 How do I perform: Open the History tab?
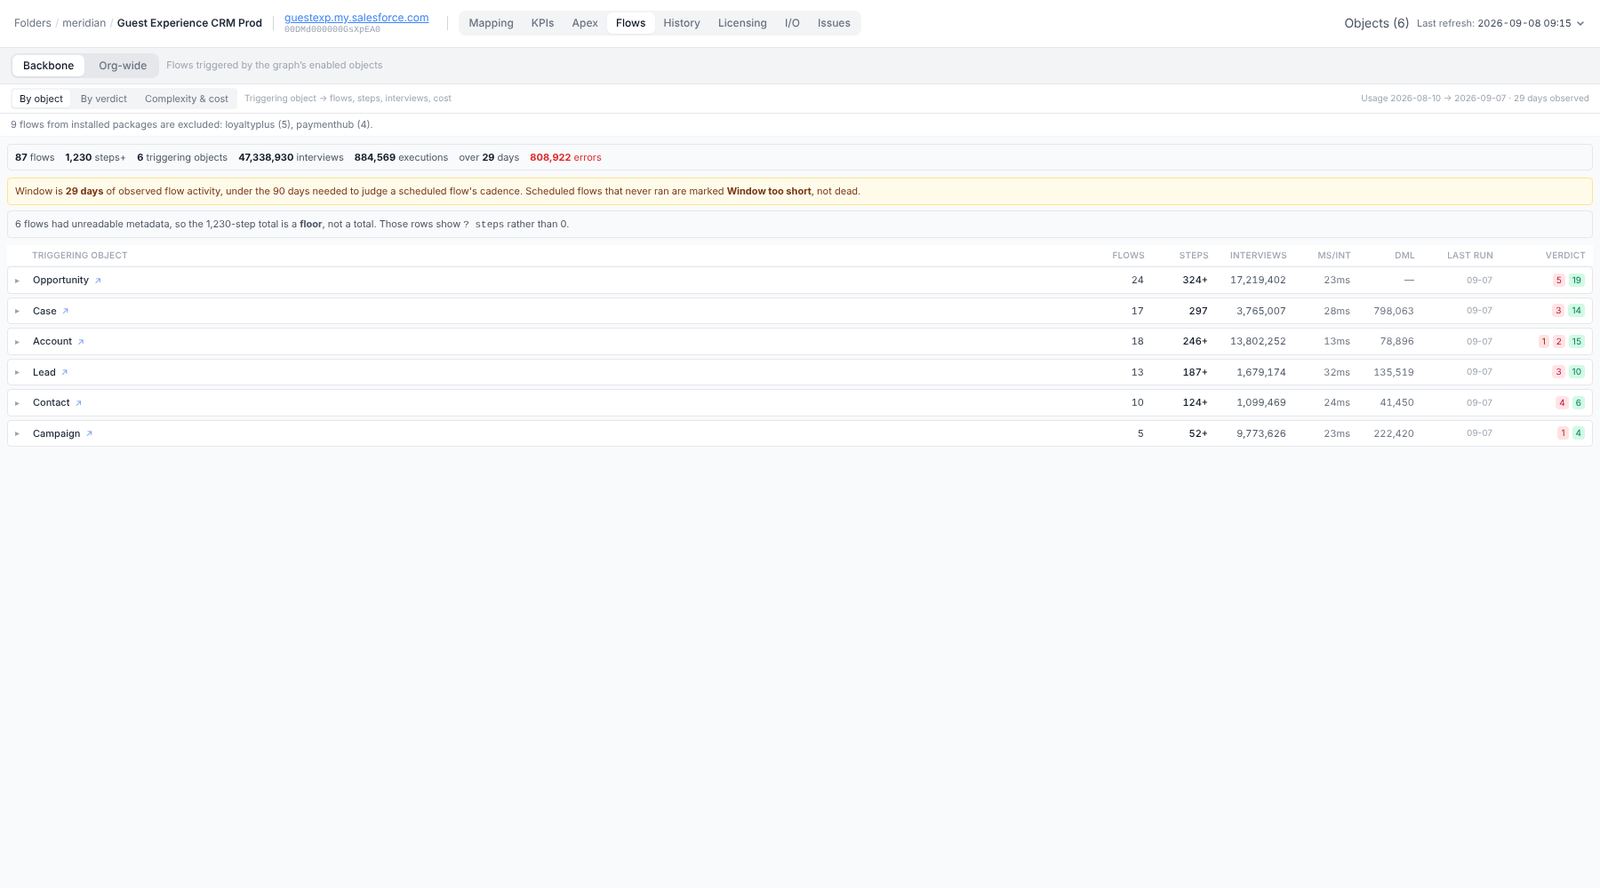coord(682,23)
